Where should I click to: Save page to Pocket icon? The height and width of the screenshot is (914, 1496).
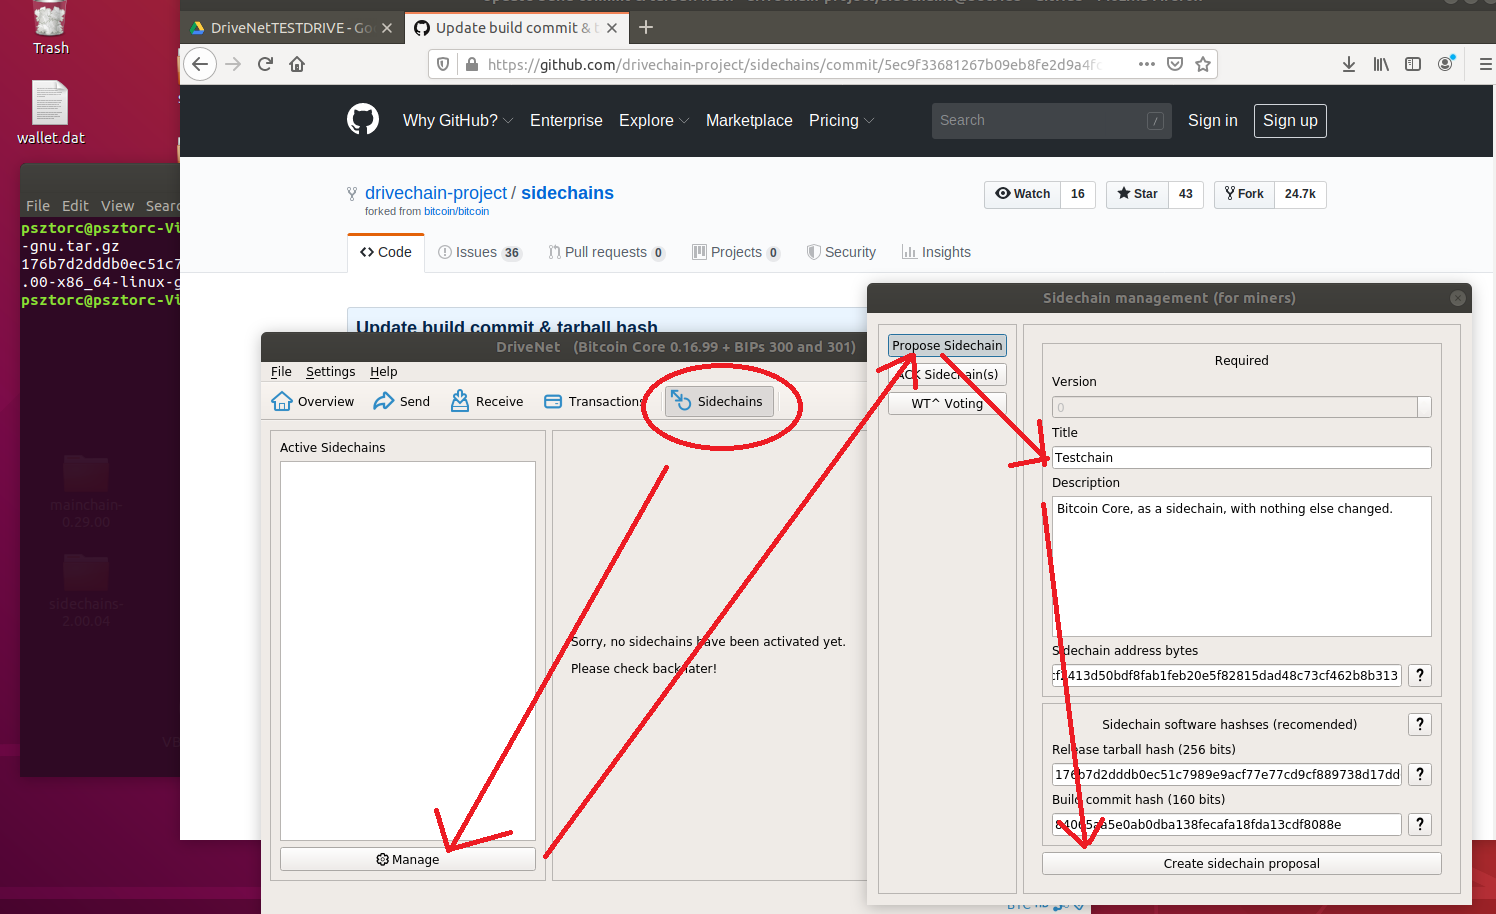(x=1175, y=64)
